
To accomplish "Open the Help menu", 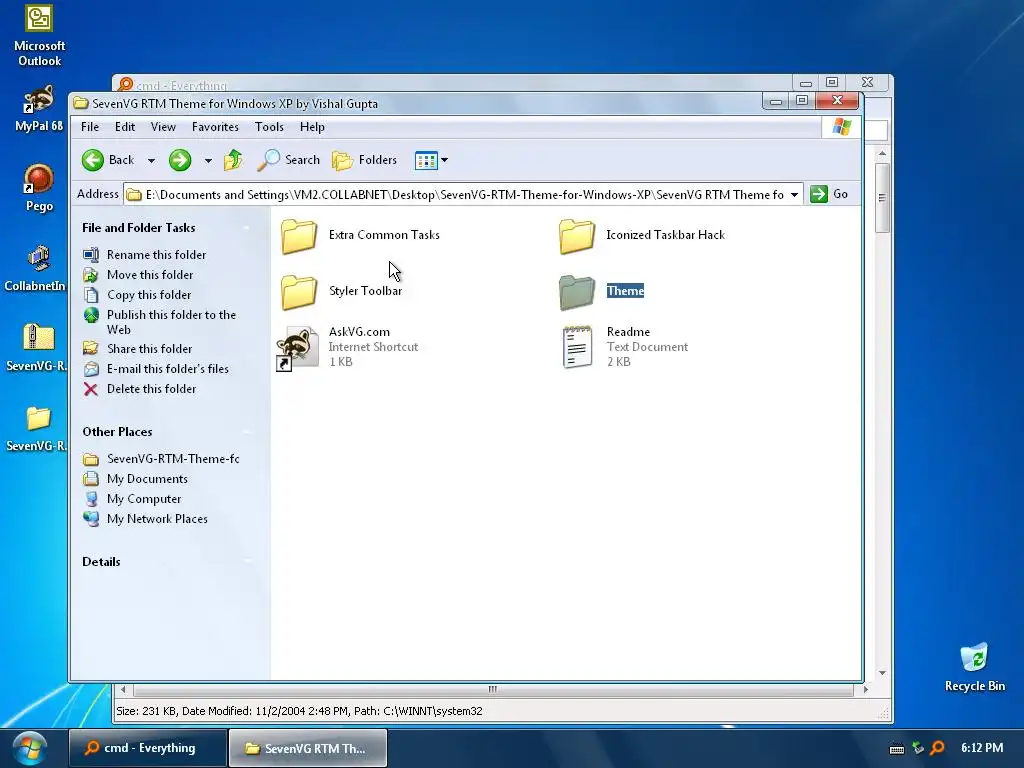I will (x=312, y=127).
